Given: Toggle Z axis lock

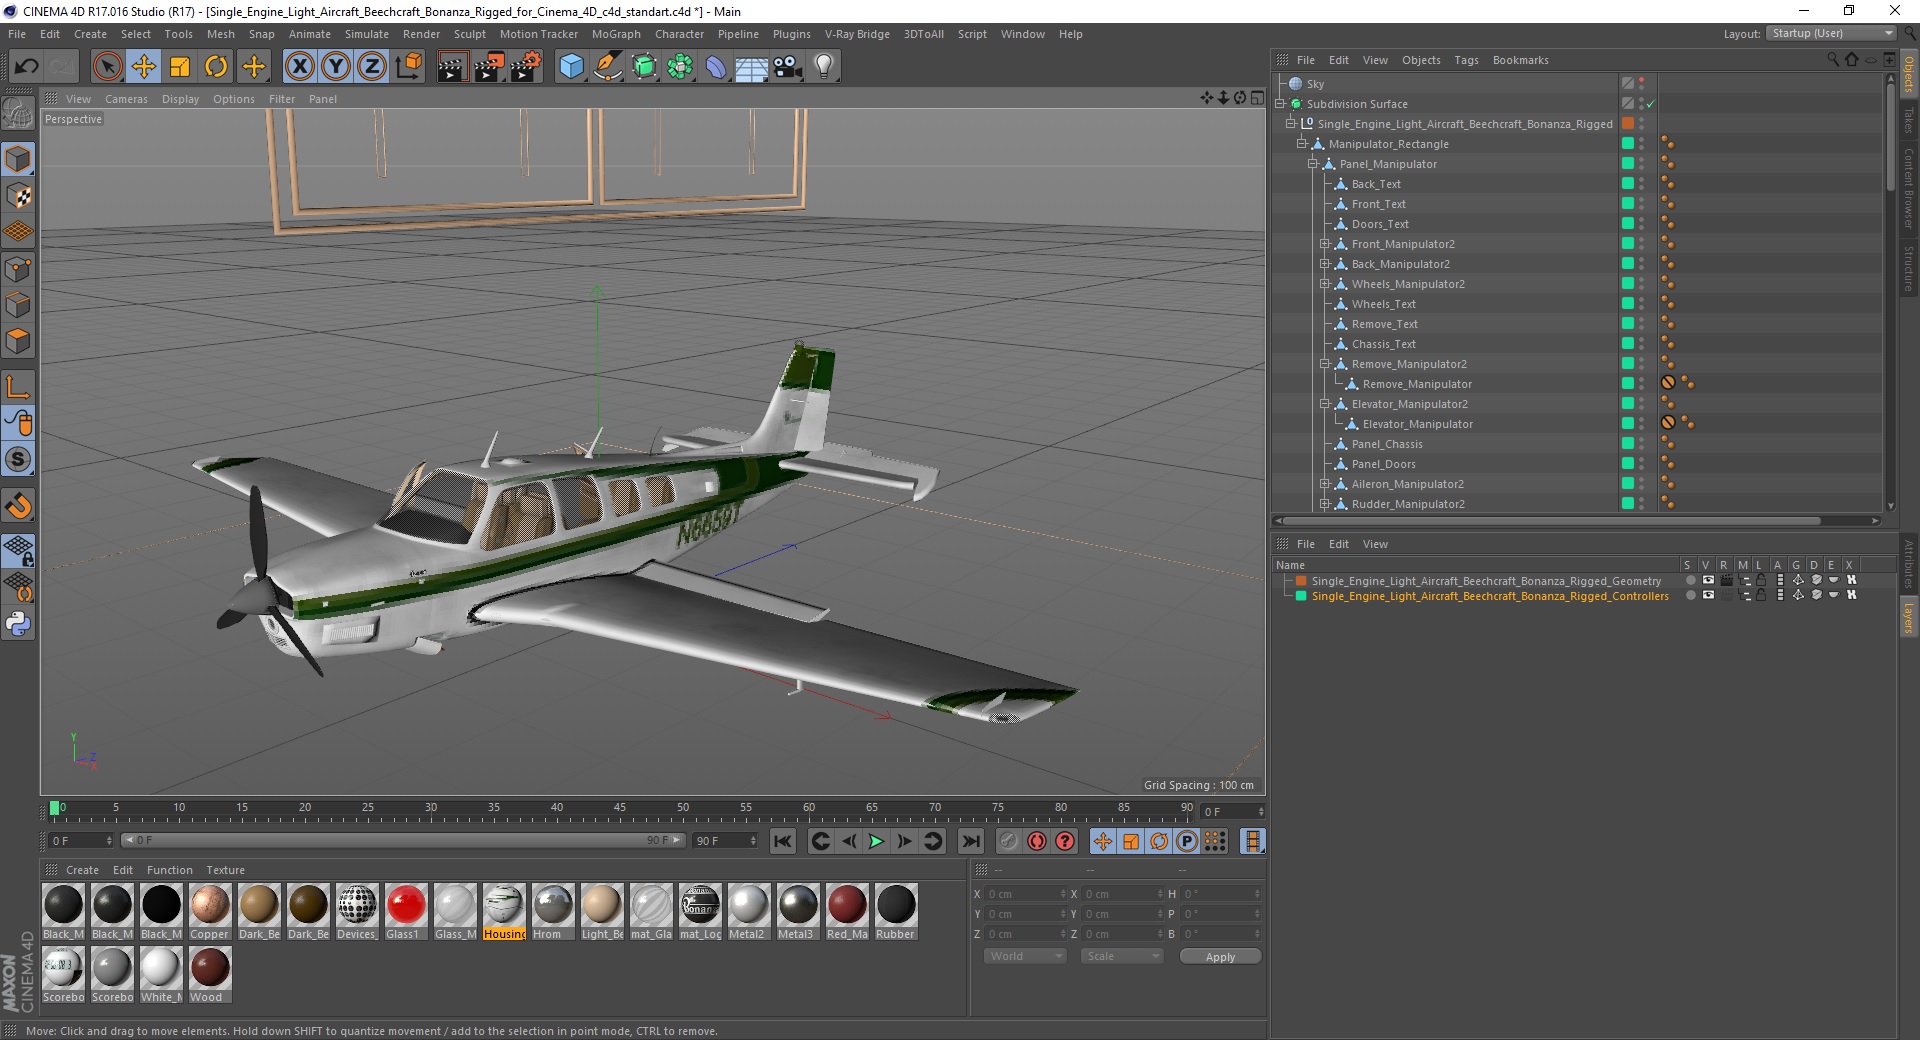Looking at the screenshot, I should tap(372, 67).
